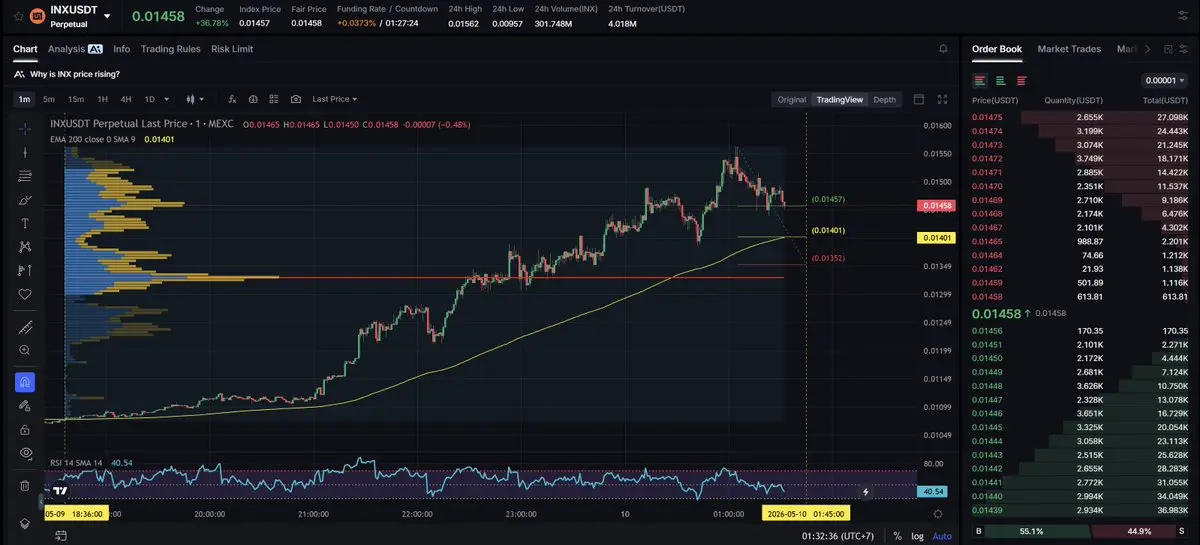Select the 1D timeframe
This screenshot has height=545, width=1200.
pos(150,99)
